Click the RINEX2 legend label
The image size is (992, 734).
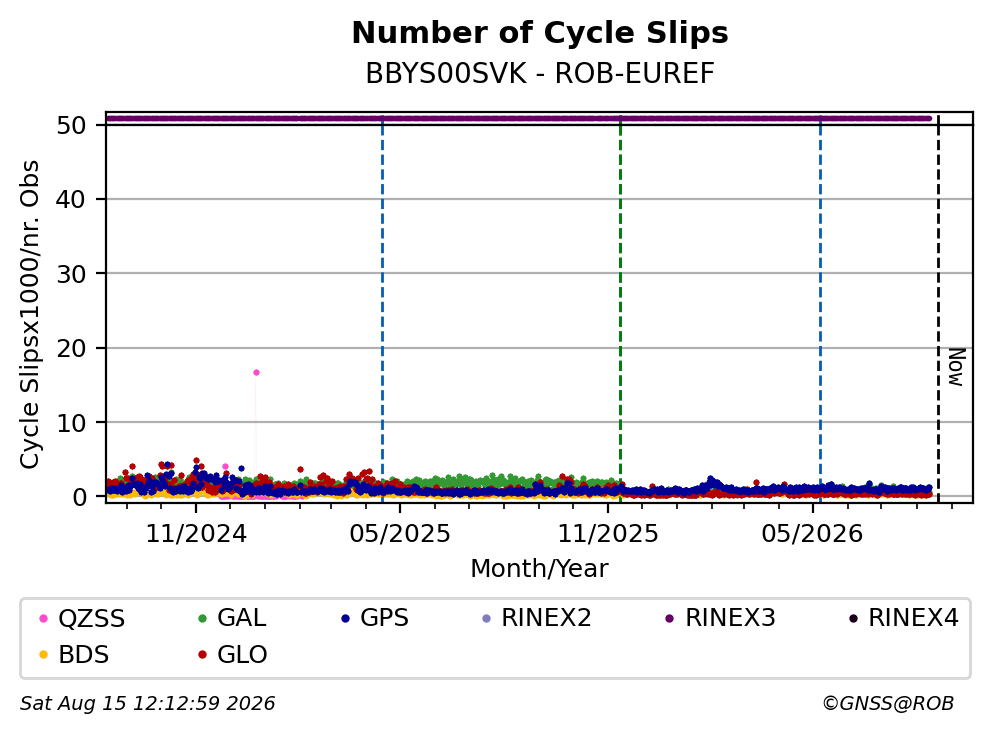[546, 618]
